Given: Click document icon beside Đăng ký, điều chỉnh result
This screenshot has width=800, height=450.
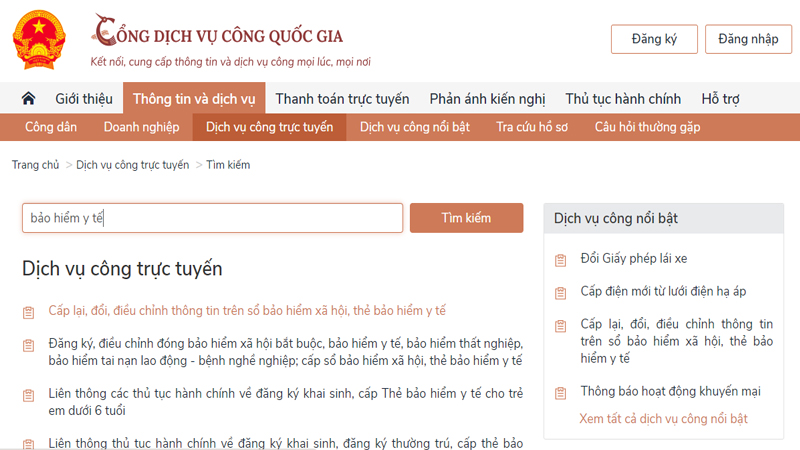Looking at the screenshot, I should click(x=29, y=346).
